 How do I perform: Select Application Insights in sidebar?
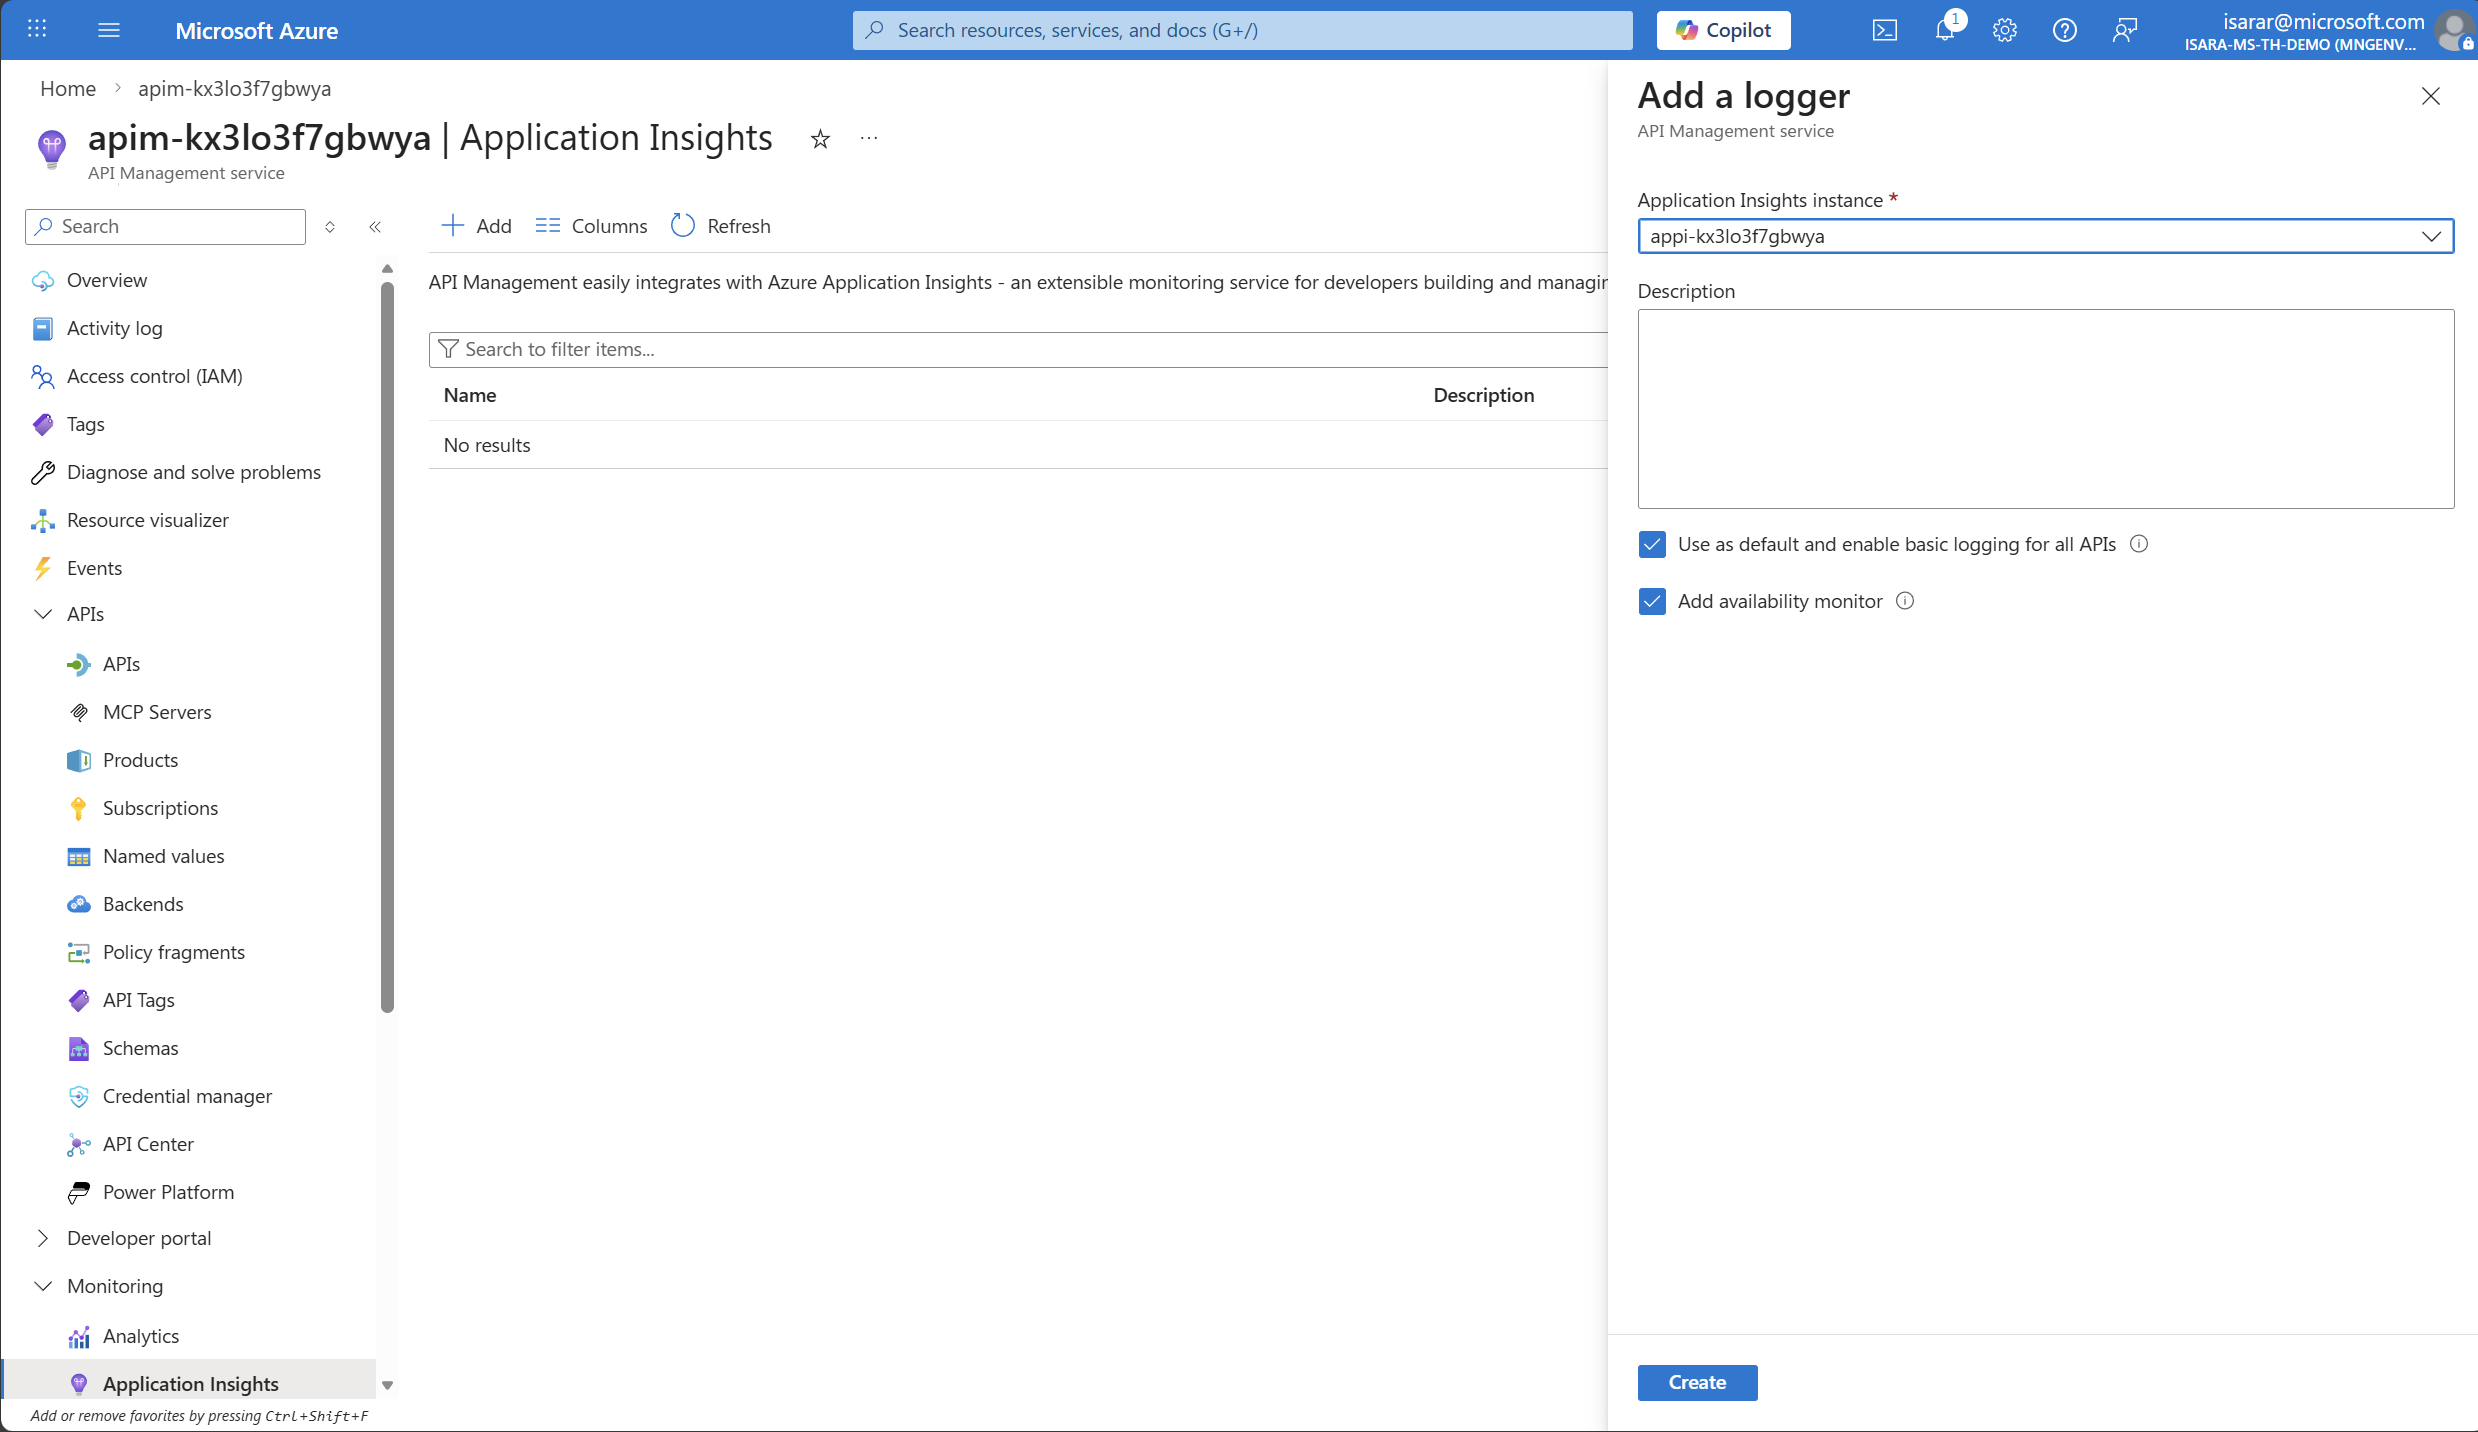coord(190,1384)
